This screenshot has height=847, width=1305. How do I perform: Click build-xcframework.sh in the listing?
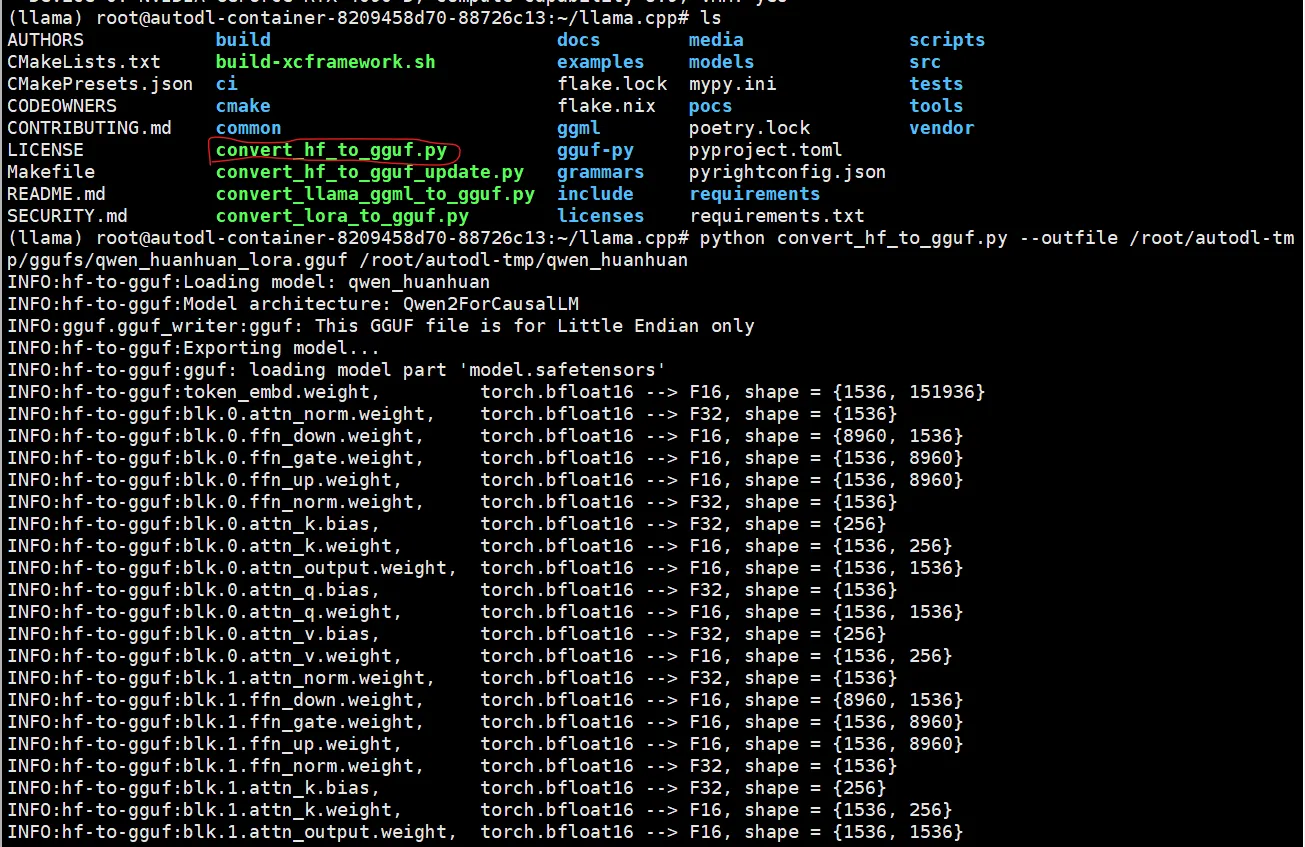(x=326, y=62)
